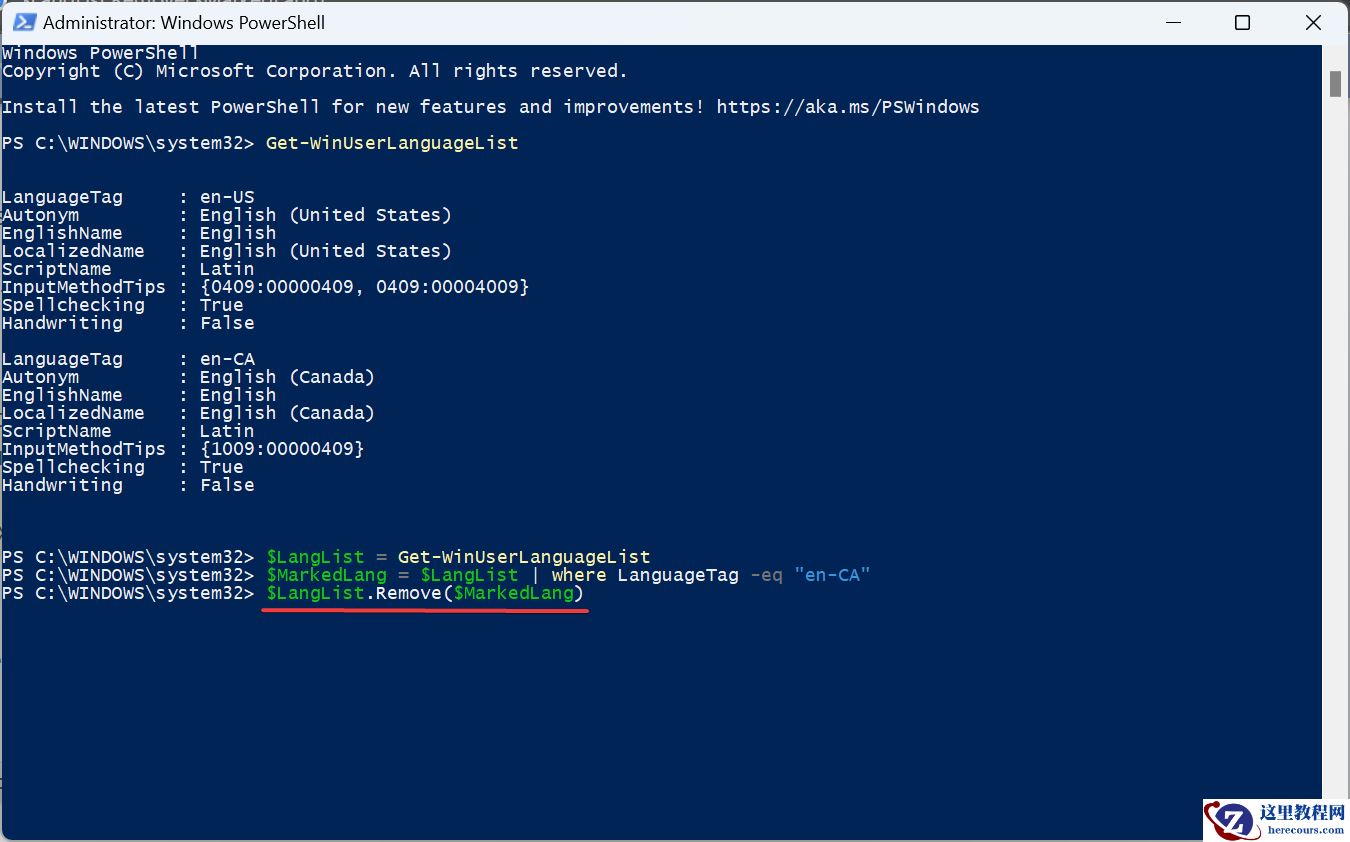Click the window title 'Administrator: Windows PowerShell'
Viewport: 1350px width, 842px height.
pyautogui.click(x=184, y=22)
